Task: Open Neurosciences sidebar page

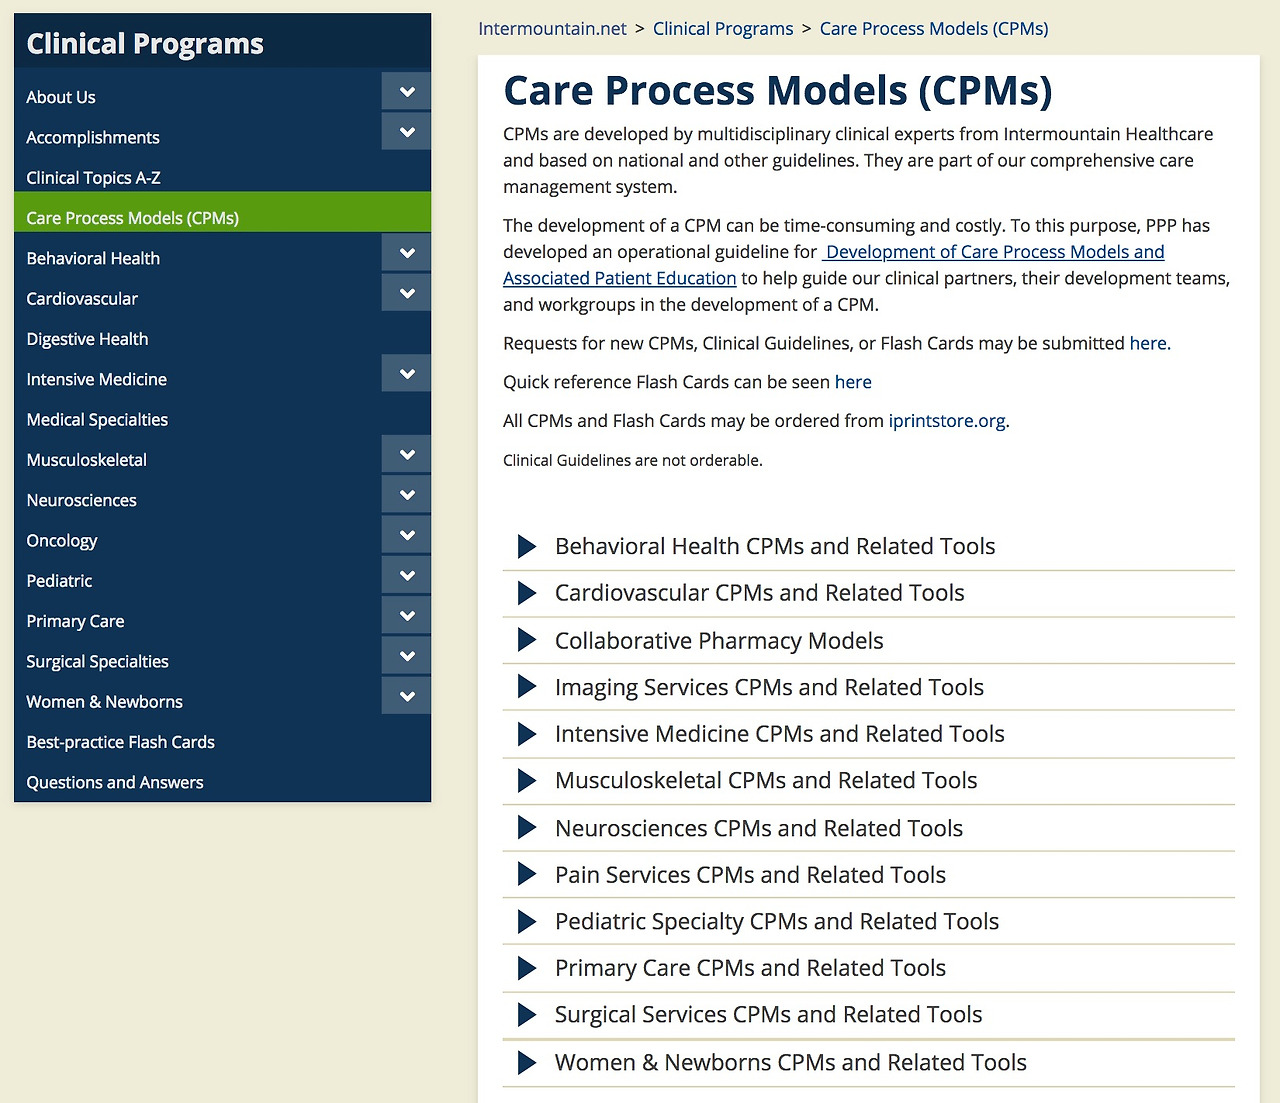Action: coord(82,500)
